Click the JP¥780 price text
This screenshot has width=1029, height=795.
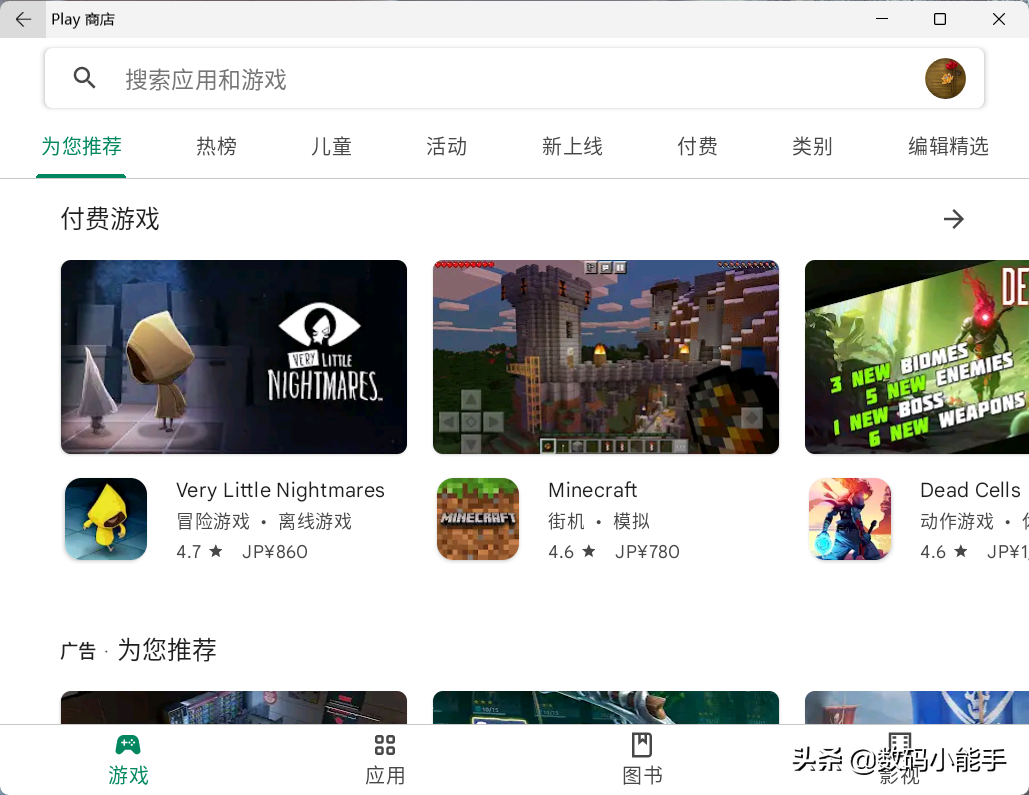(x=647, y=551)
